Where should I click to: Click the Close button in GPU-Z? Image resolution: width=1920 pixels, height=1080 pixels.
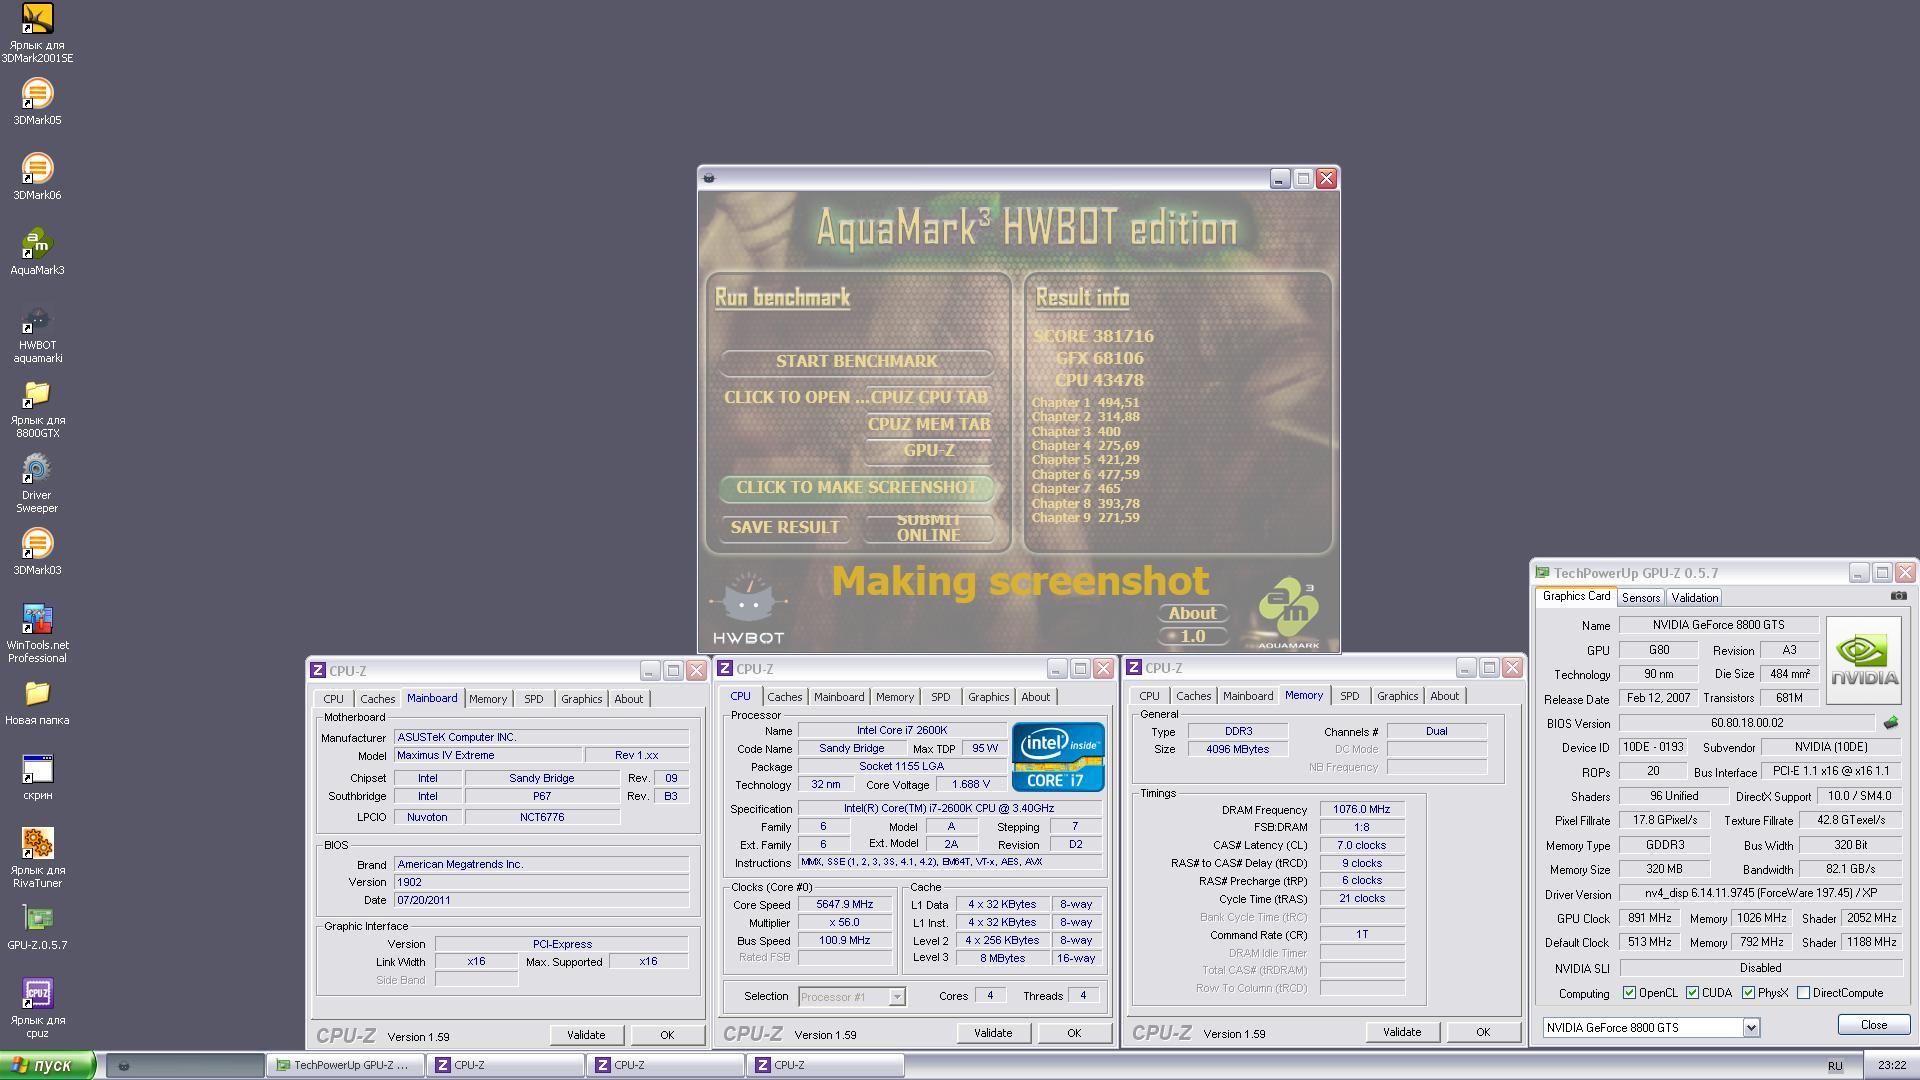click(x=1874, y=1025)
